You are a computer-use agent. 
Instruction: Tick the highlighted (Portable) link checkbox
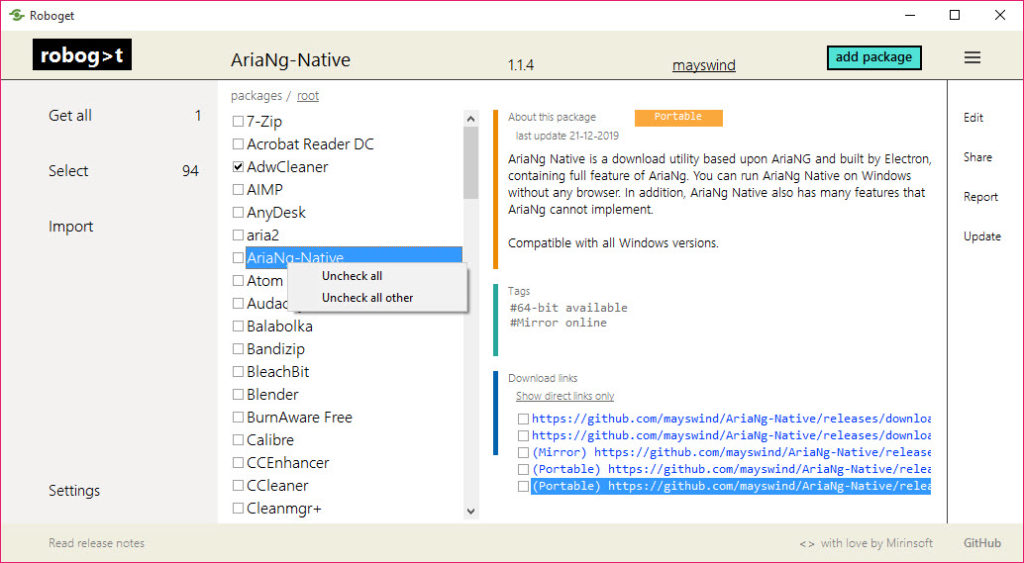coord(523,487)
